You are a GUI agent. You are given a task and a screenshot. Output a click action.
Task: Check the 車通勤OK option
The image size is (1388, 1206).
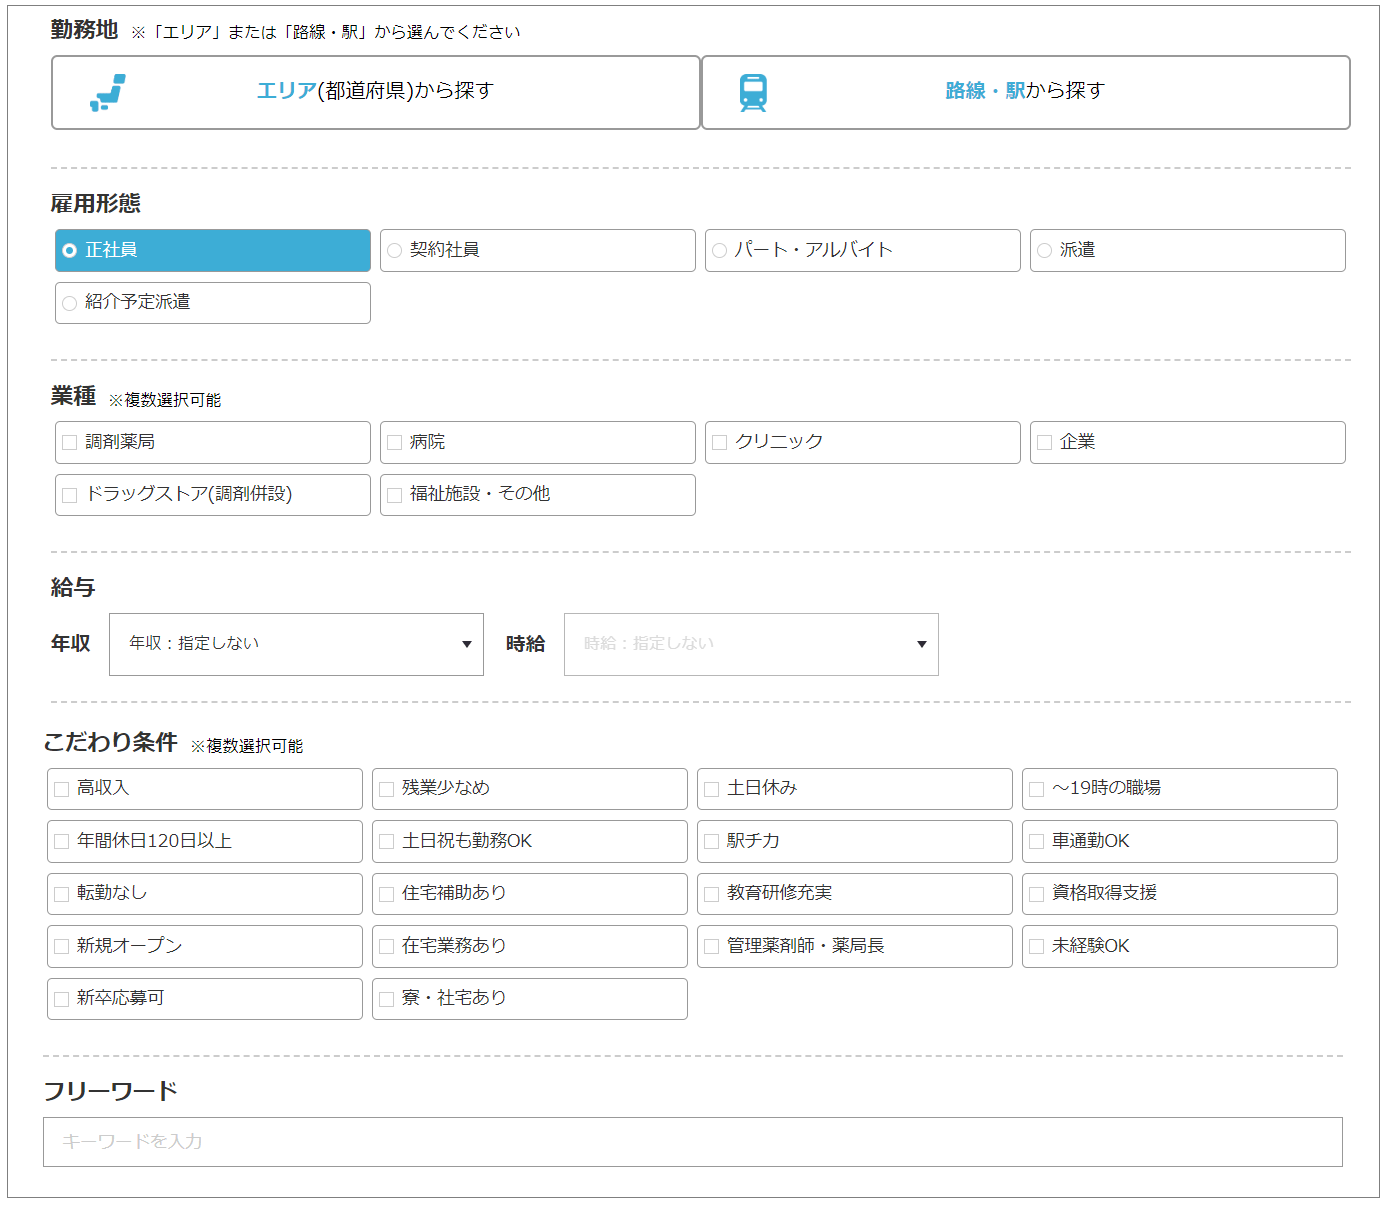coord(1180,841)
